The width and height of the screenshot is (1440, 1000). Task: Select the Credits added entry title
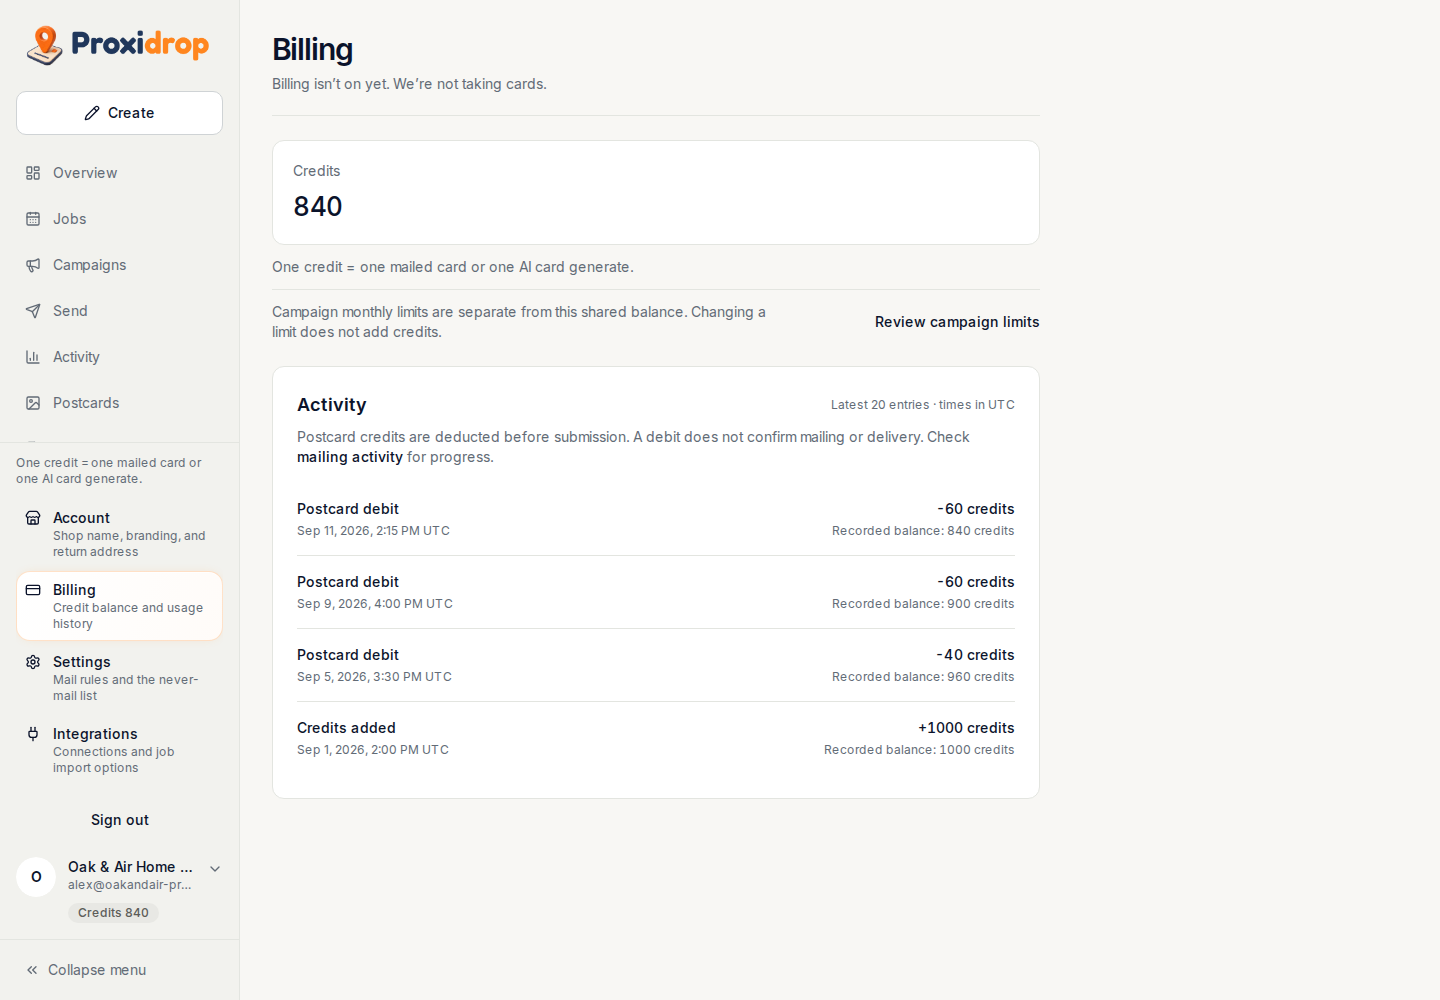346,728
